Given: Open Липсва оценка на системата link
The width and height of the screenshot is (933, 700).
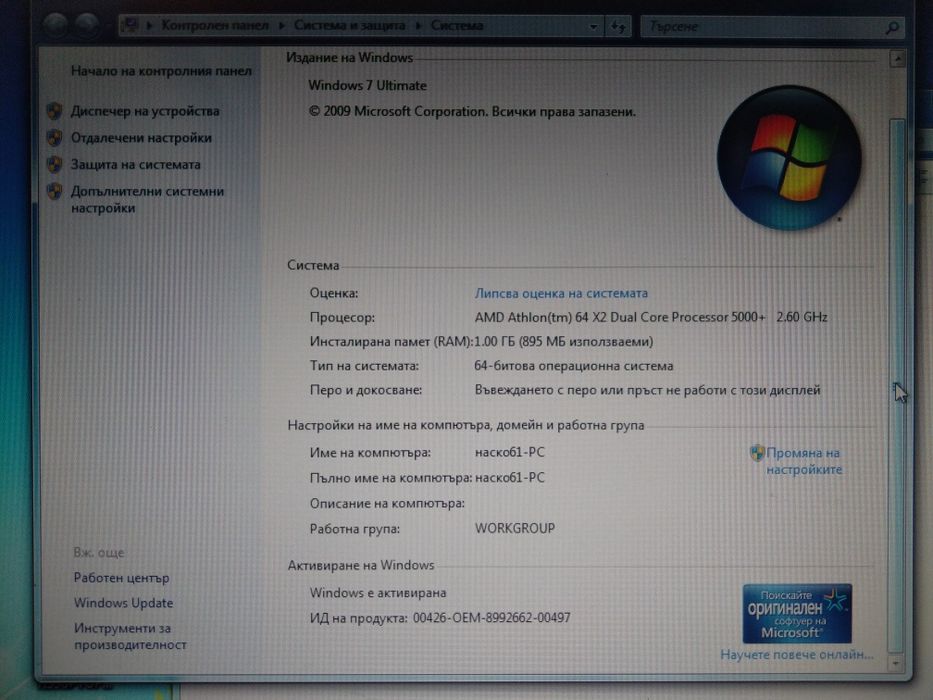Looking at the screenshot, I should click(561, 293).
